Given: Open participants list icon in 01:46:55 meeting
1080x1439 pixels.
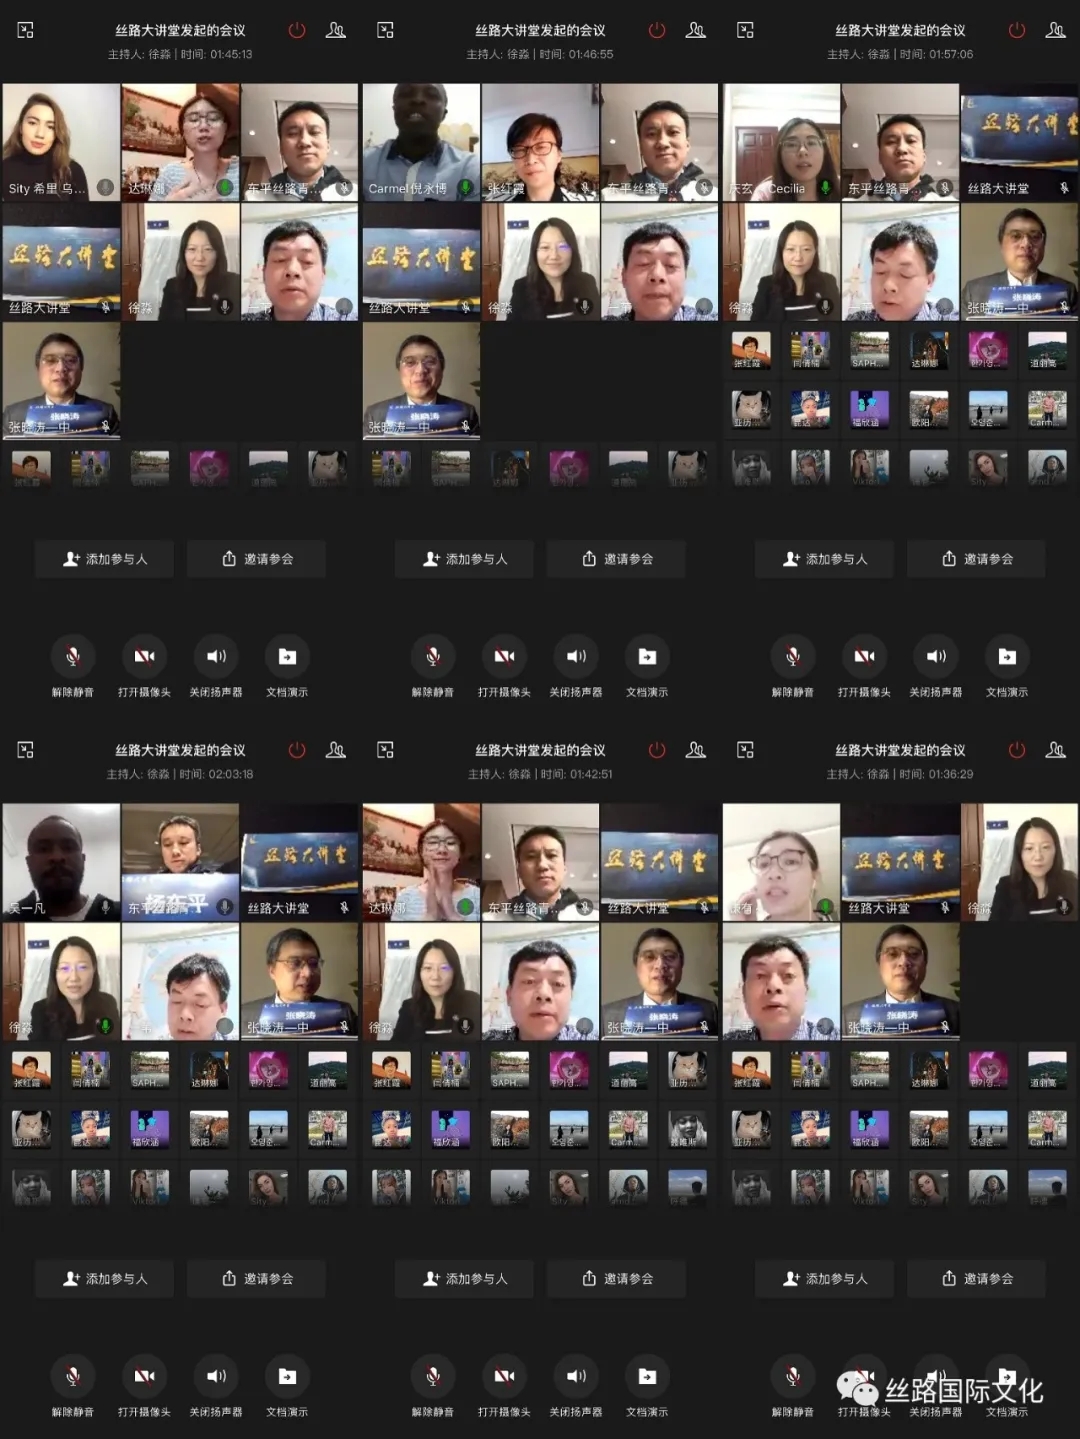Looking at the screenshot, I should pos(696,31).
